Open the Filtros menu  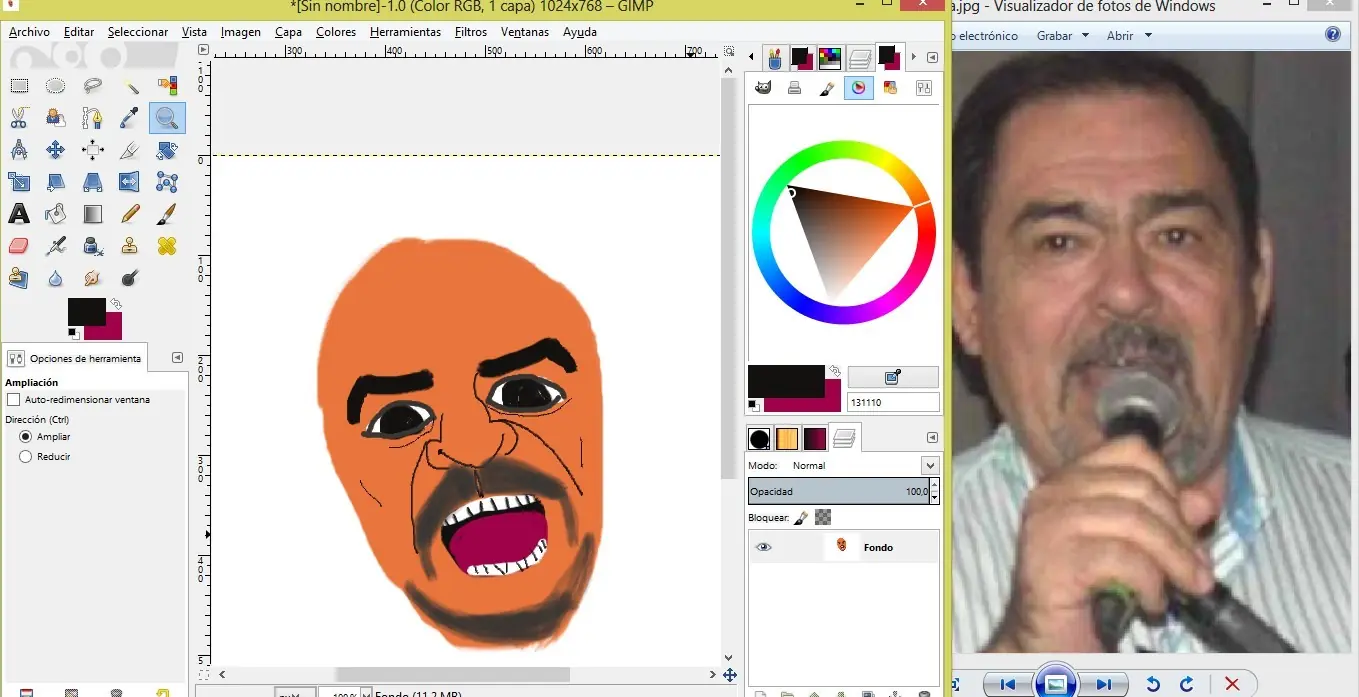click(470, 32)
